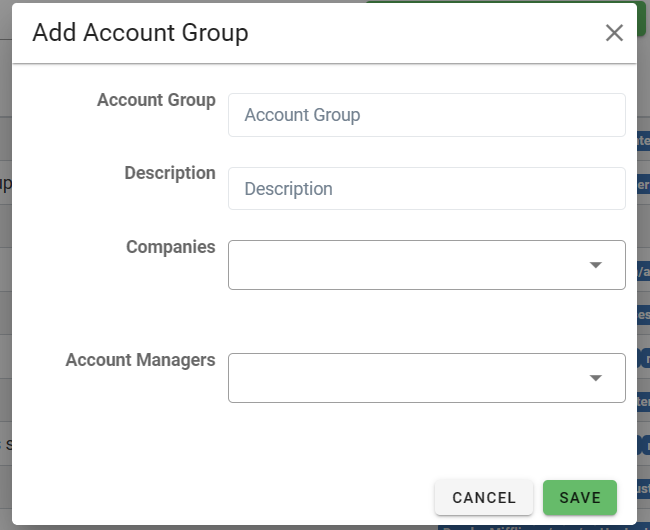Click the X icon in dialog header
This screenshot has height=530, width=650.
point(614,33)
